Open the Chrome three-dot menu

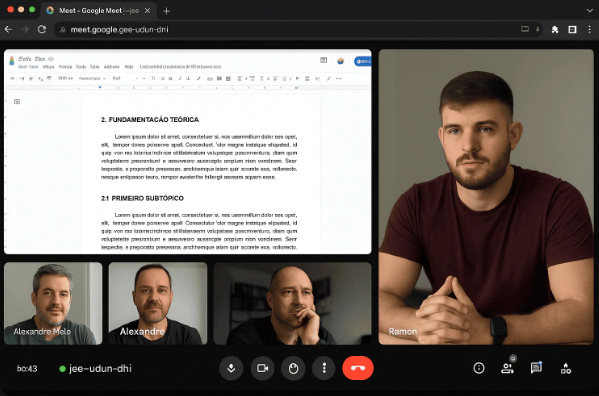[589, 29]
